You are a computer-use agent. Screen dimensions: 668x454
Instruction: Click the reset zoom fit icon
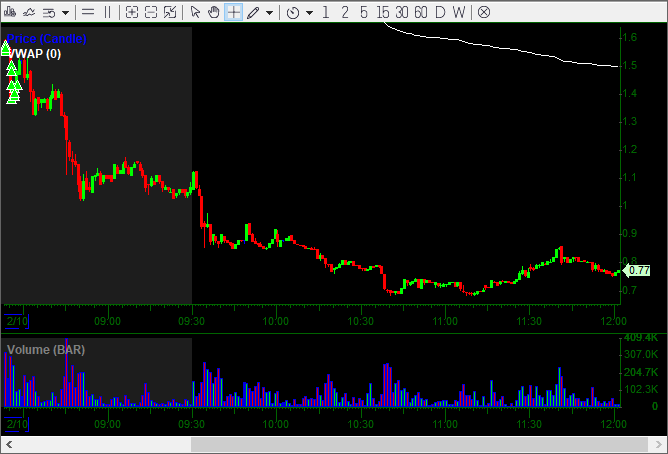(170, 12)
